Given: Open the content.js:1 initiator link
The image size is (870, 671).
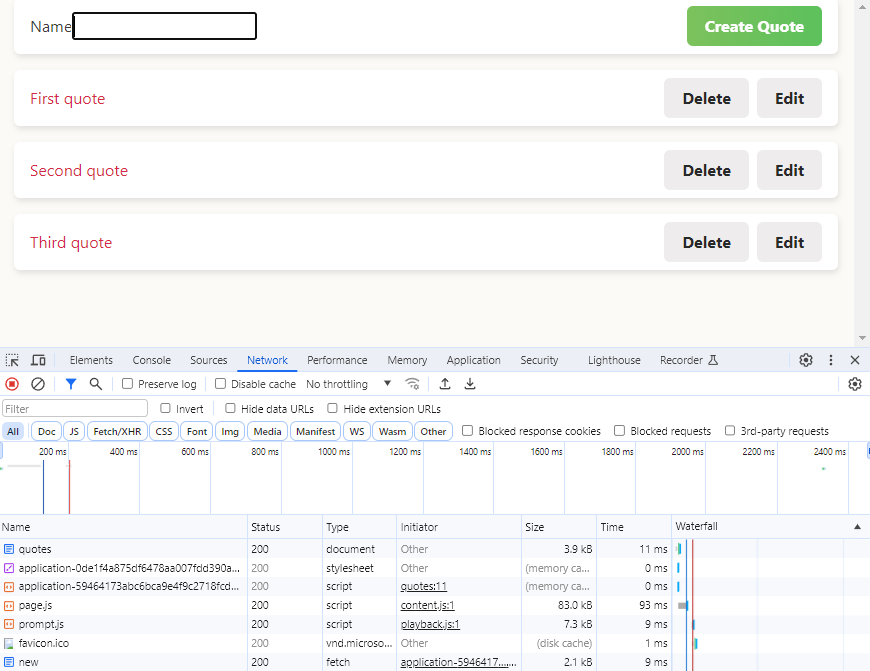Looking at the screenshot, I should click(x=428, y=606).
